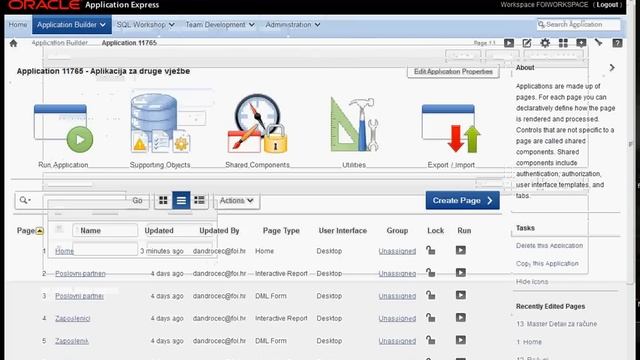Click the Create Page button
Image resolution: width=640 pixels, height=360 pixels.
coord(462,200)
